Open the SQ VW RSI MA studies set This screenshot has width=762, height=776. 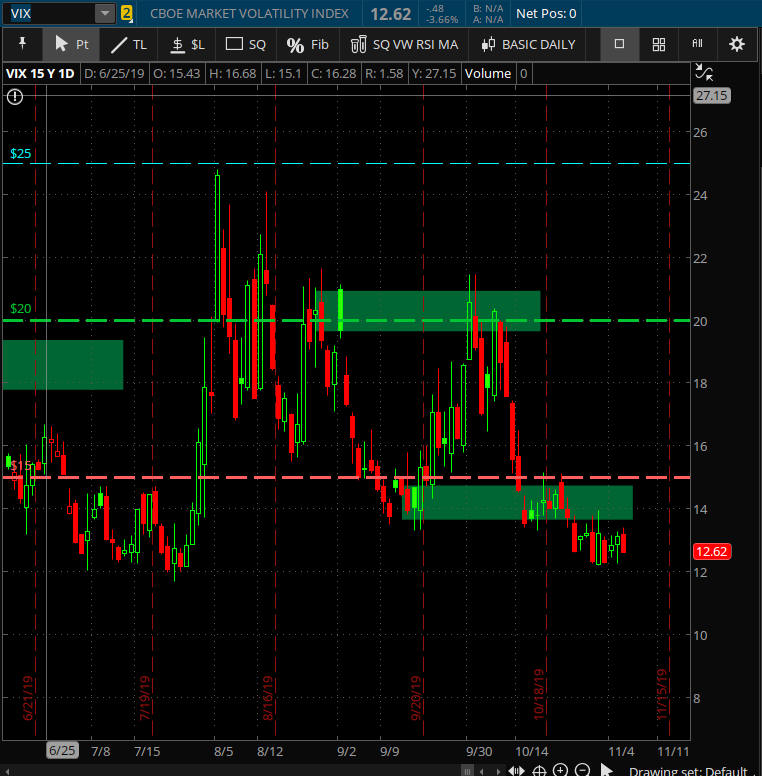click(x=405, y=44)
